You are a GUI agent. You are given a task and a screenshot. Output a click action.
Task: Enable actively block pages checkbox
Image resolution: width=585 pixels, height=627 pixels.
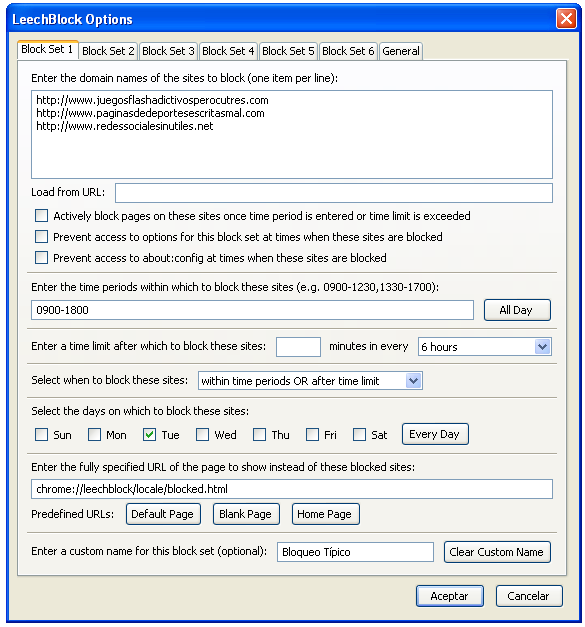pos(41,216)
